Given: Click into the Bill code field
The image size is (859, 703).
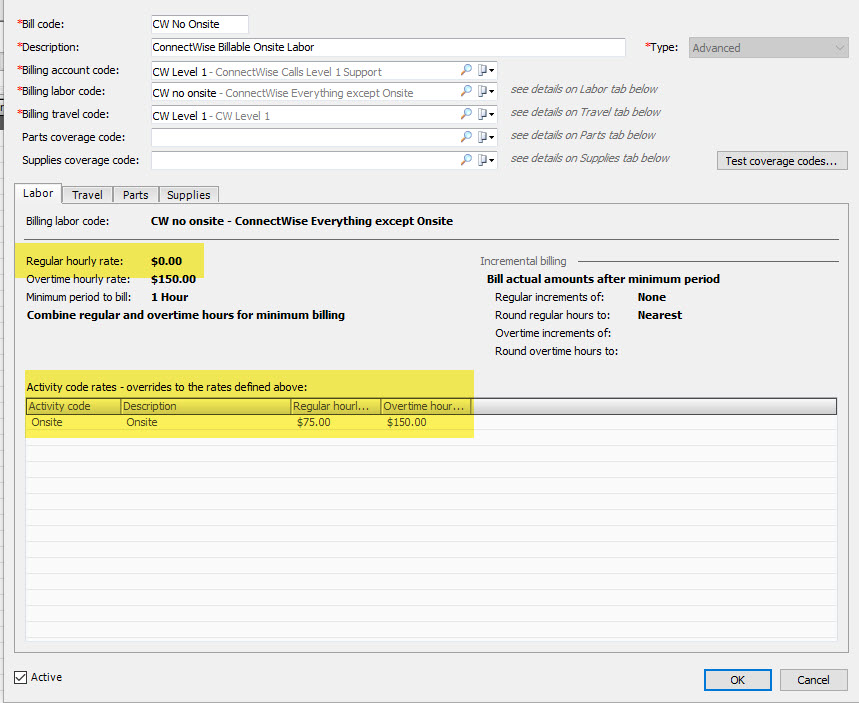Looking at the screenshot, I should coord(200,24).
